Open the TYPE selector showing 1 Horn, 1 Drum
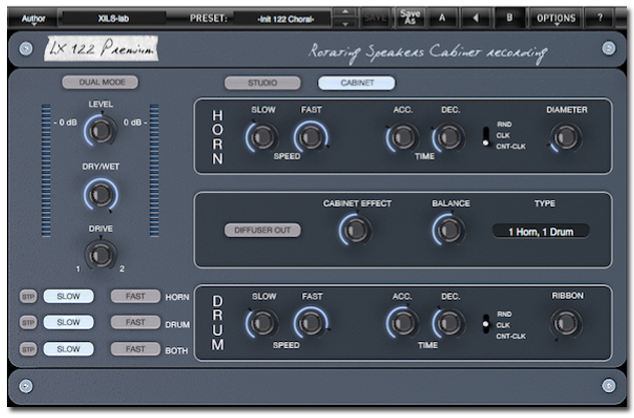This screenshot has height=418, width=634. pyautogui.click(x=541, y=232)
